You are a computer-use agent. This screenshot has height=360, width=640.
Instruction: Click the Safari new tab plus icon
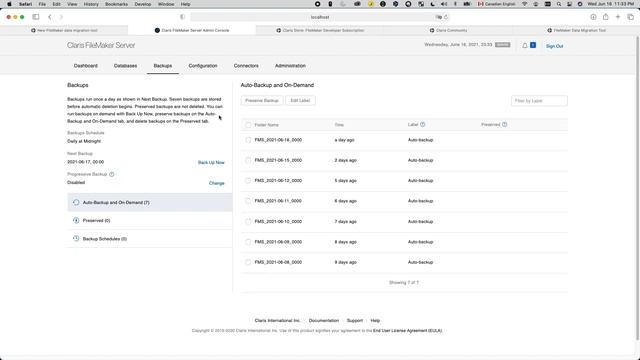tap(618, 17)
